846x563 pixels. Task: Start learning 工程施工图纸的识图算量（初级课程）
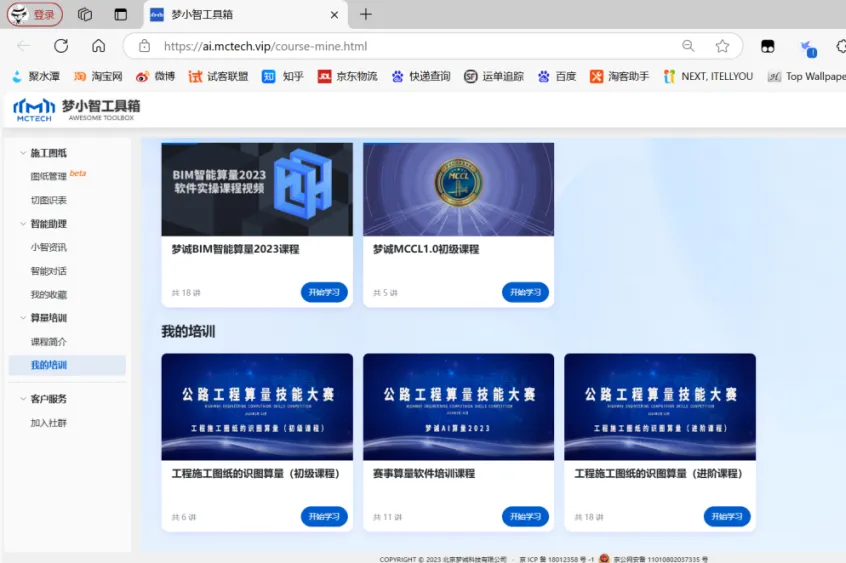point(324,517)
